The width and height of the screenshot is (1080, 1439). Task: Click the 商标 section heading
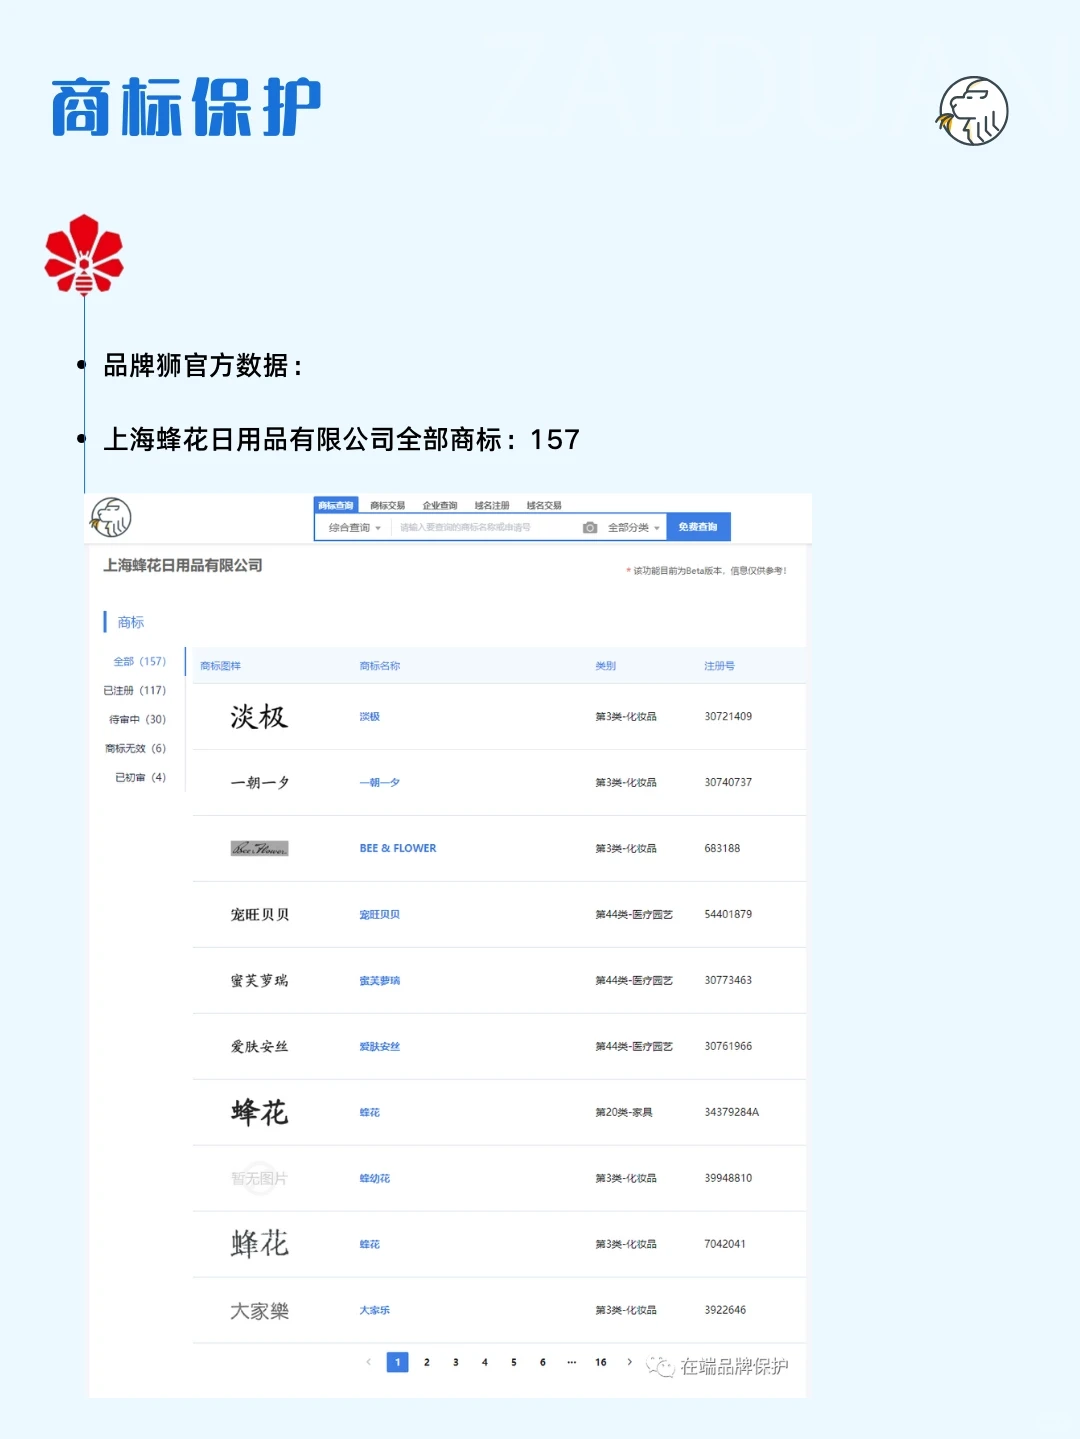click(131, 622)
